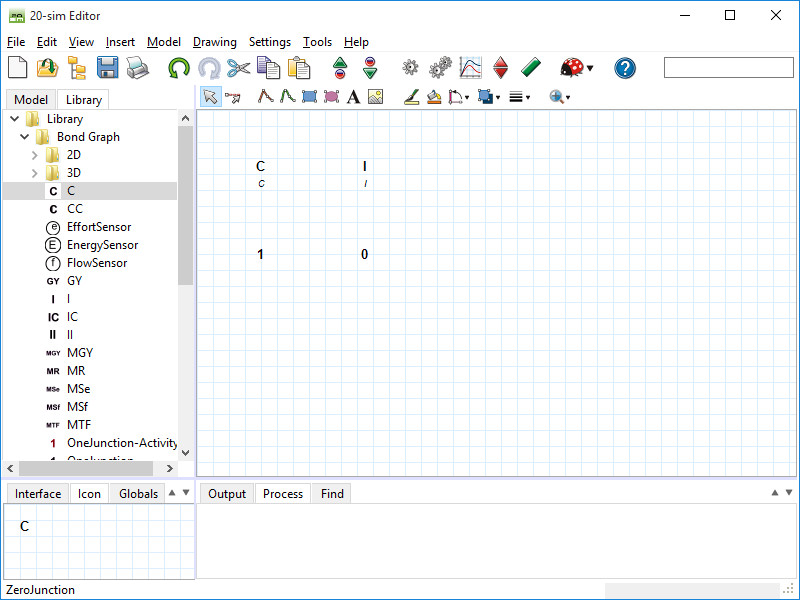Collapse the Bond Graph library folder
Viewport: 800px width, 600px height.
coord(24,137)
